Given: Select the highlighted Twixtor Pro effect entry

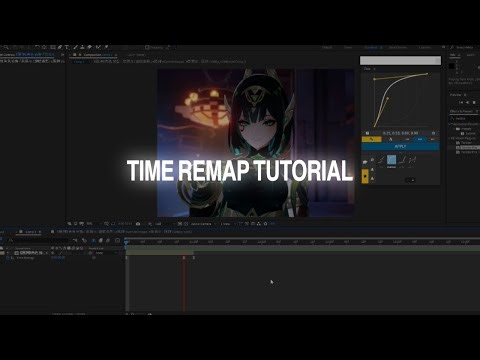Looking at the screenshot, I should click(469, 147).
